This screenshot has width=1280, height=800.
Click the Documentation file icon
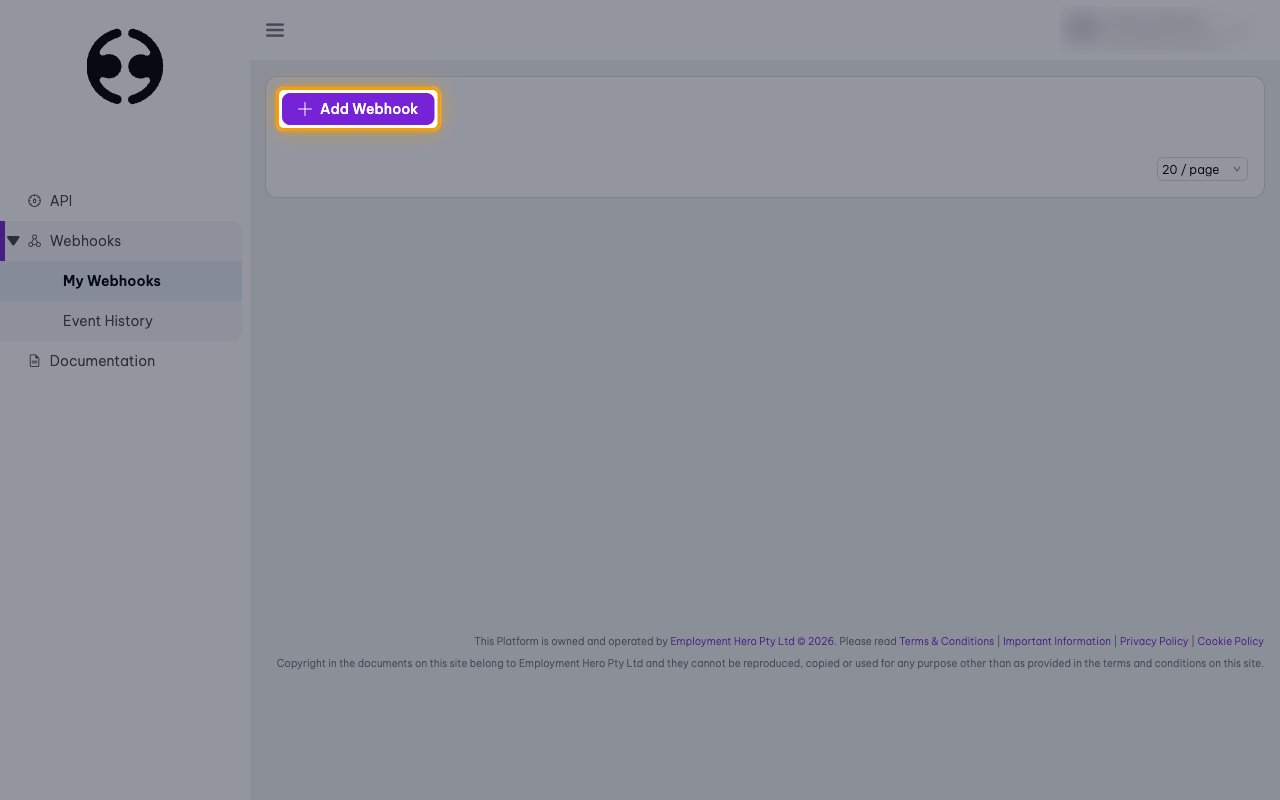click(35, 361)
